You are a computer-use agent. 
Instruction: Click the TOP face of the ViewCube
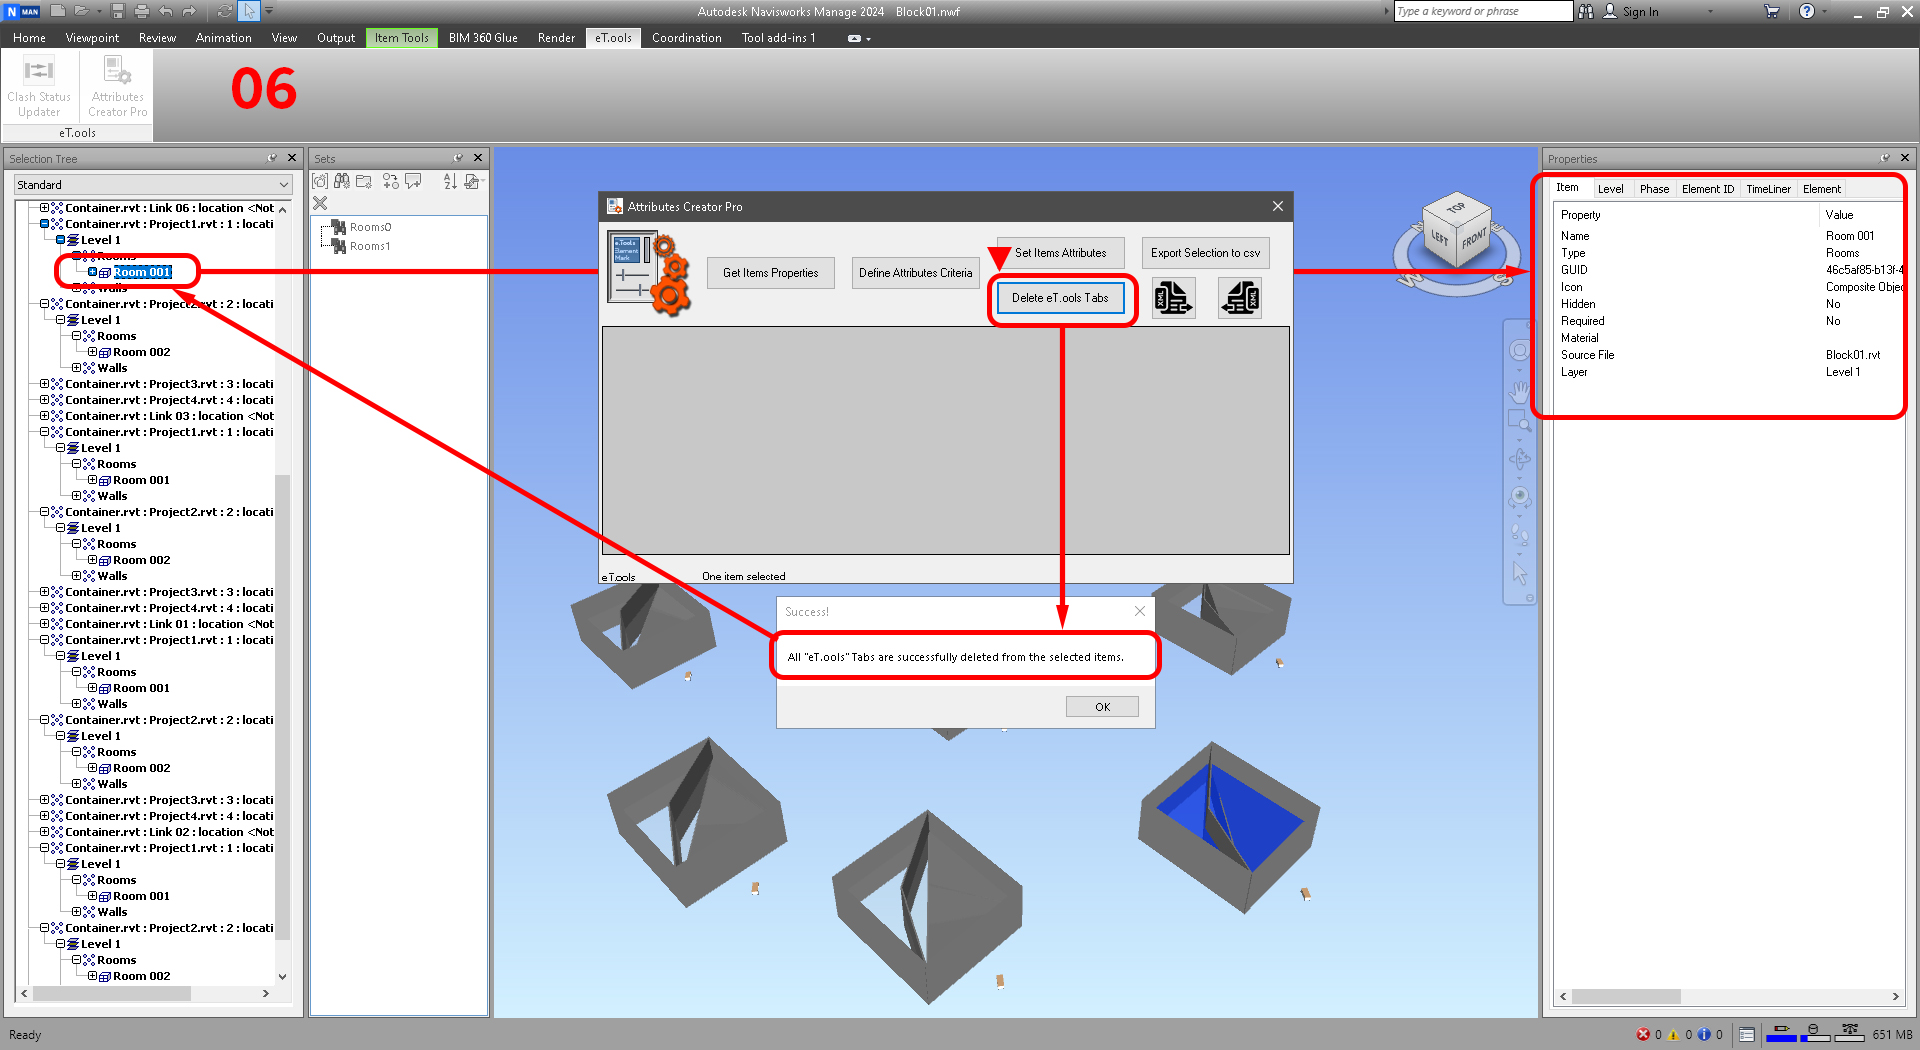click(x=1455, y=207)
